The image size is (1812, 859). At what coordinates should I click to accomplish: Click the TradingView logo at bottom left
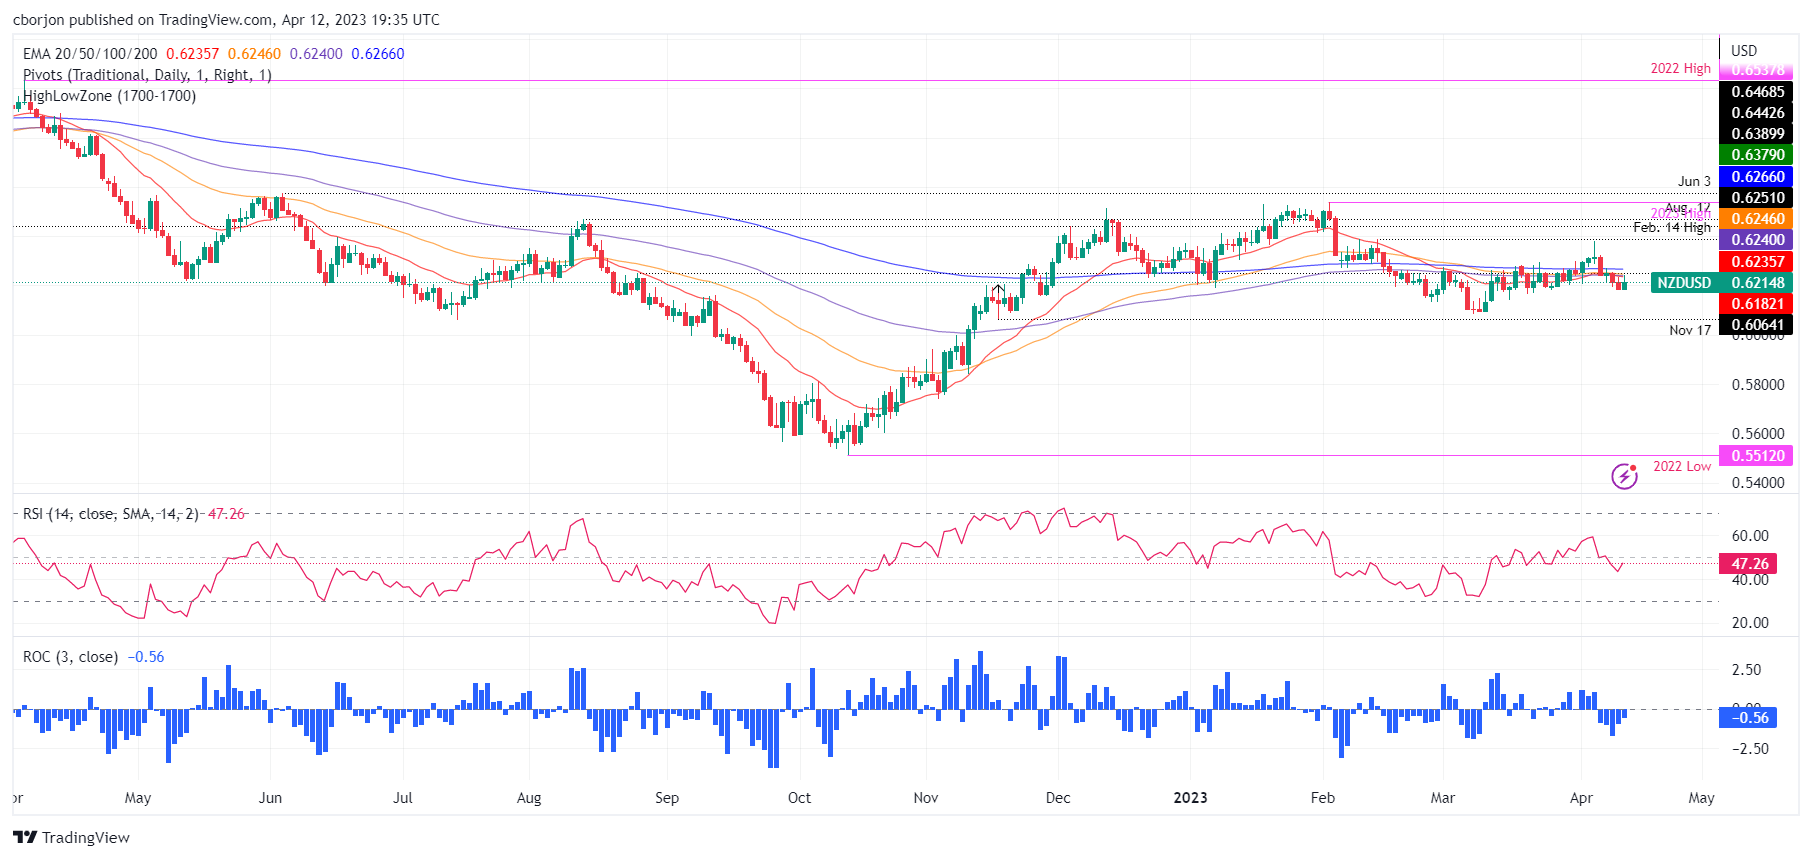coord(71,837)
